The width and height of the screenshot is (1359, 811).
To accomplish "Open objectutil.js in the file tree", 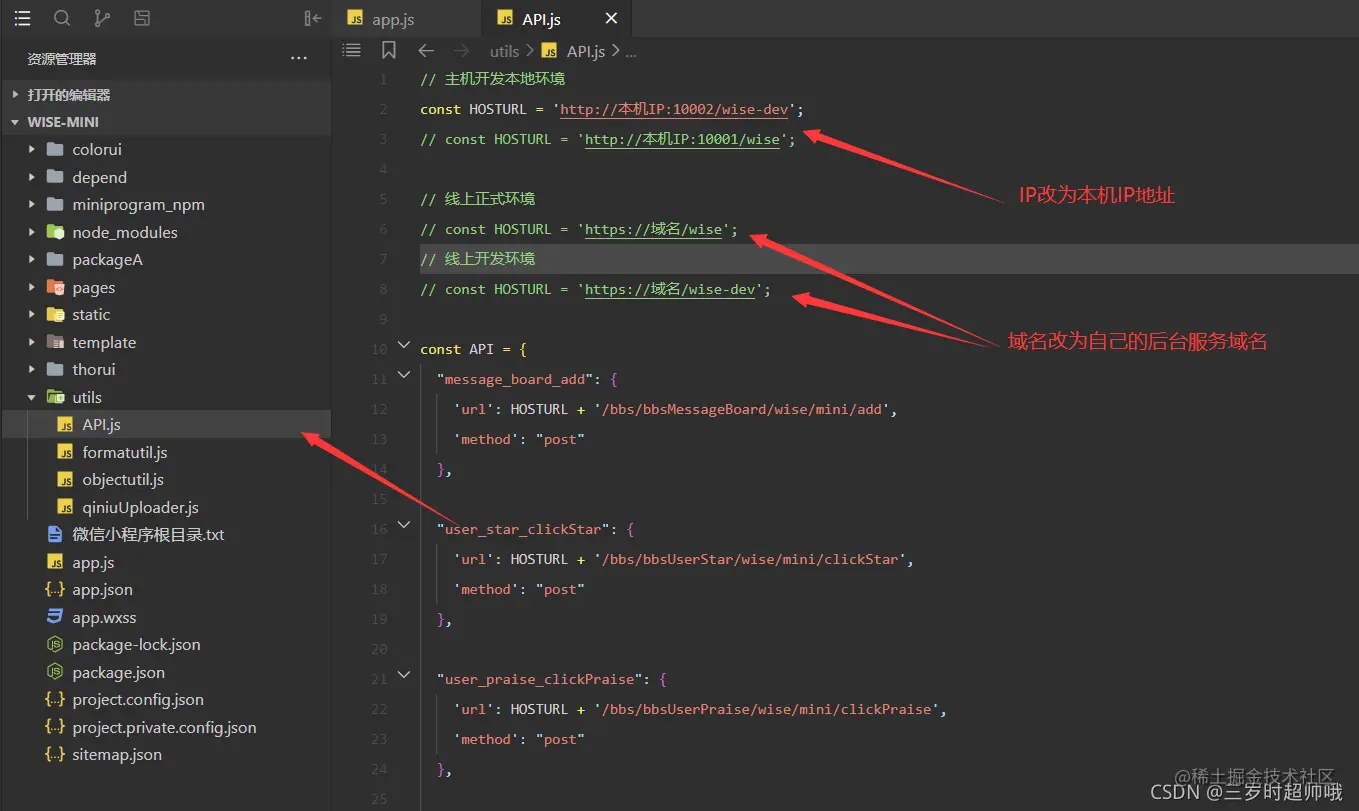I will pos(165,480).
